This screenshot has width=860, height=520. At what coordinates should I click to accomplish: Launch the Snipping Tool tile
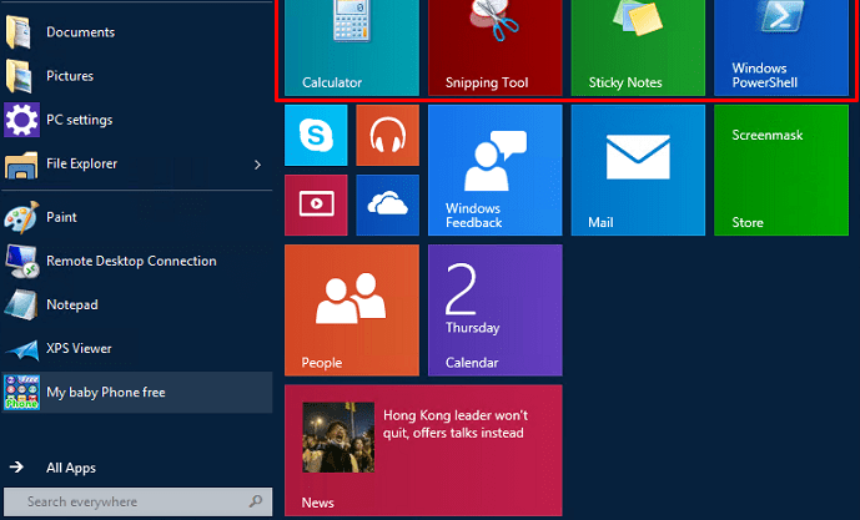(x=495, y=48)
